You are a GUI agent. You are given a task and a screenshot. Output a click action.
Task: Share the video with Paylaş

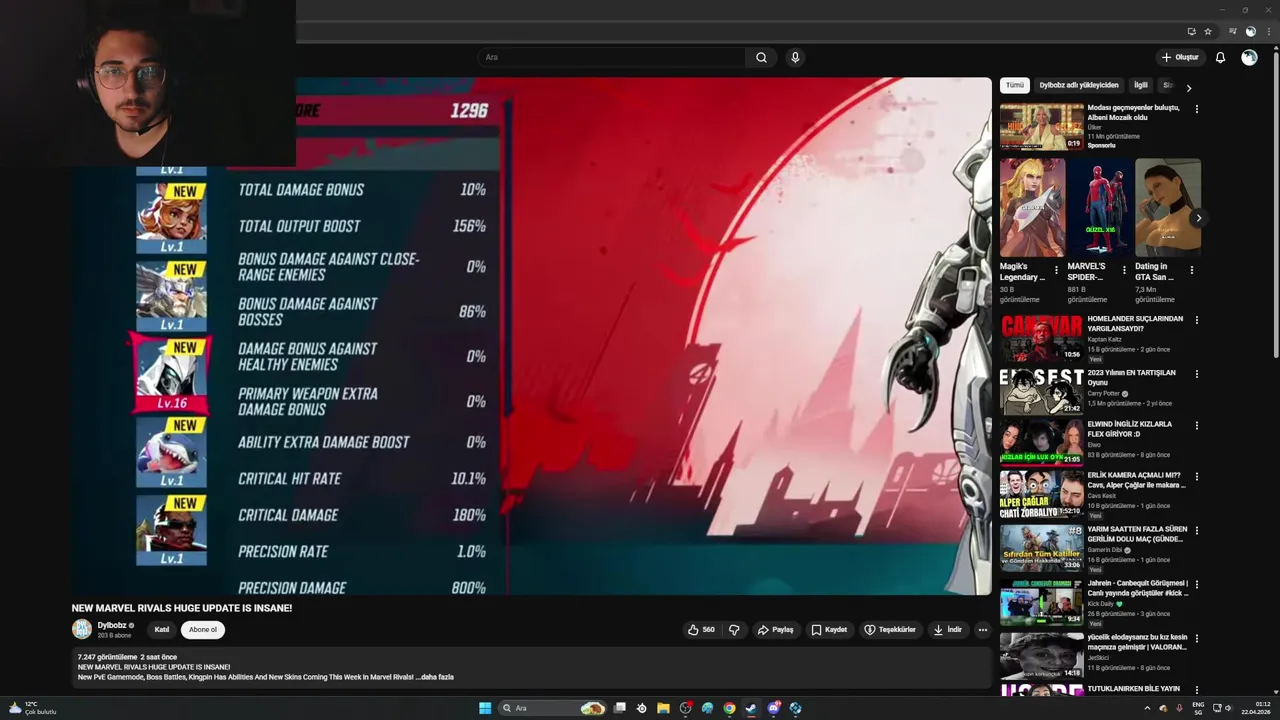775,630
